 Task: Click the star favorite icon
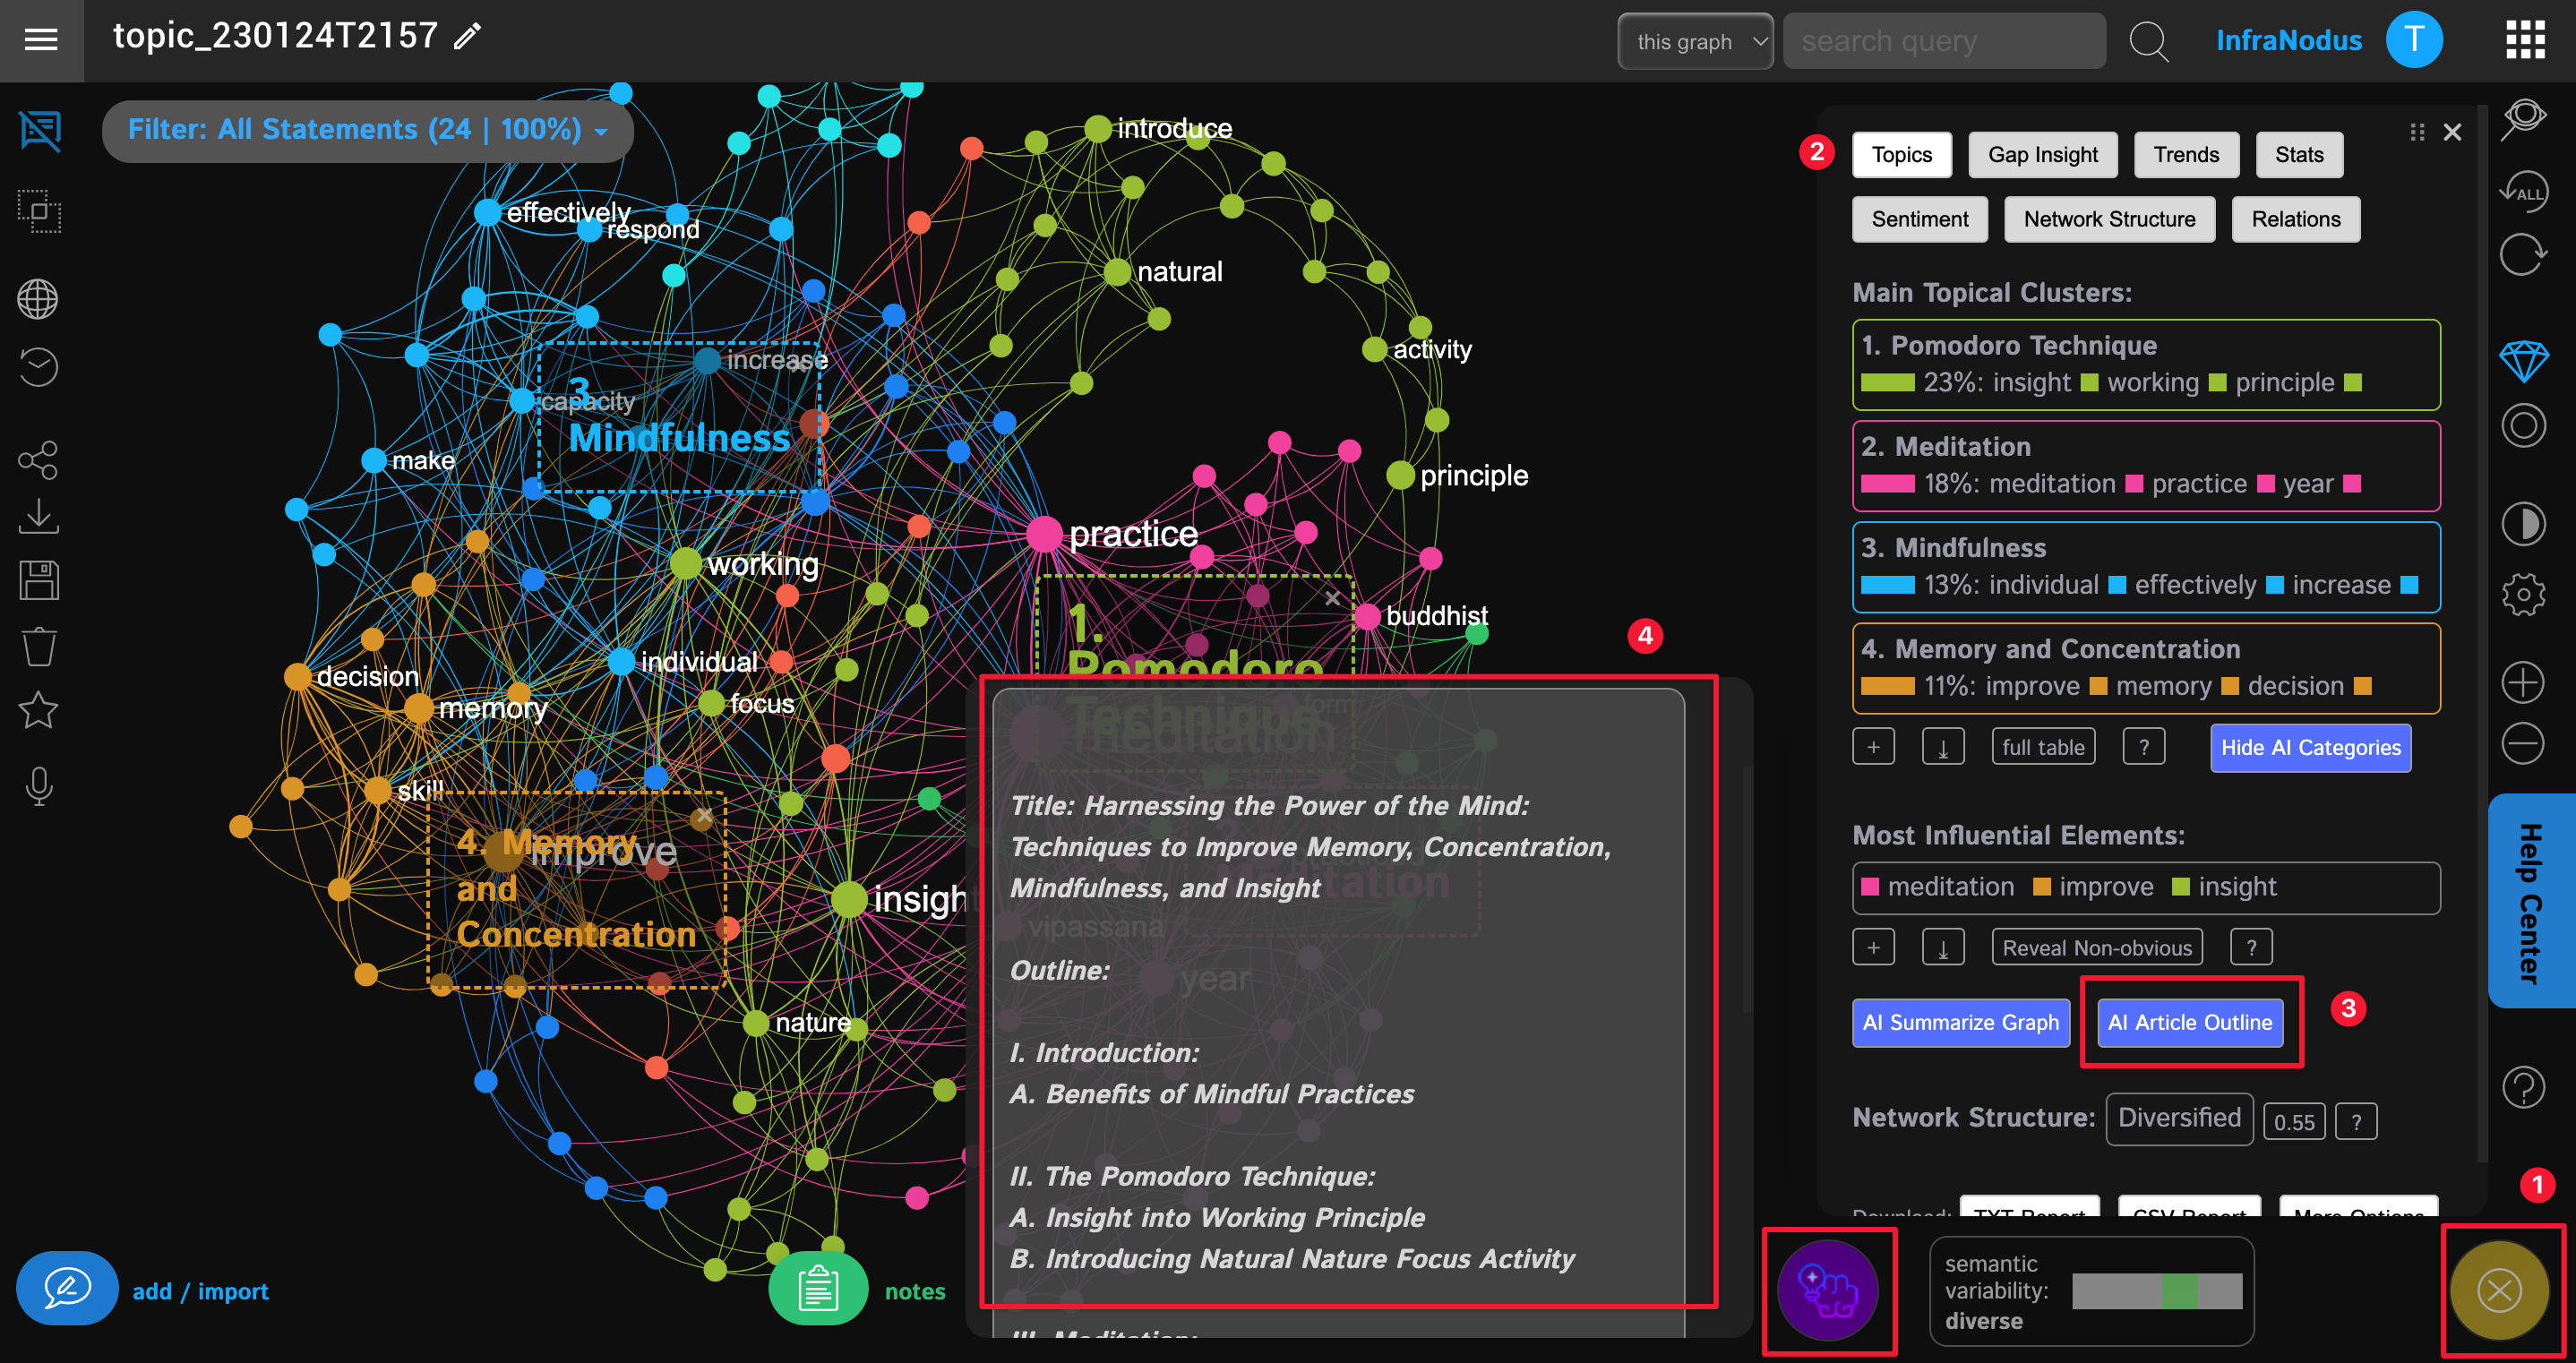38,711
